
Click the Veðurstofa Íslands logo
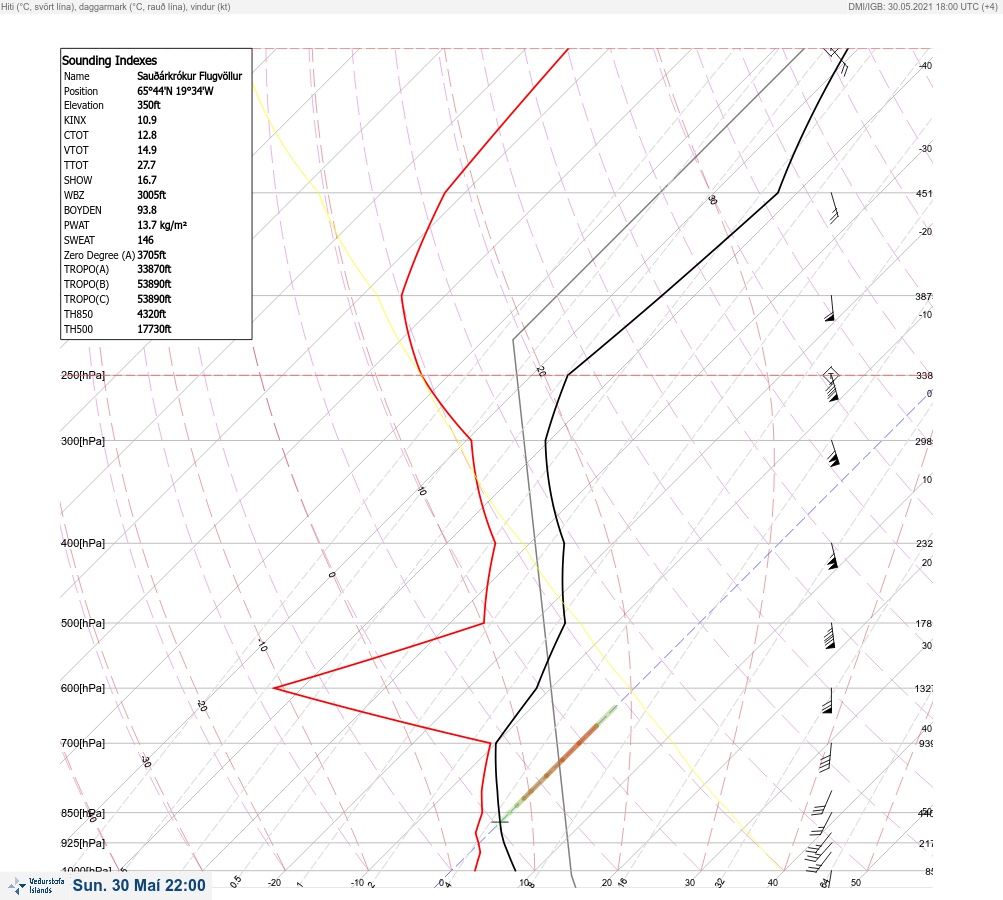pyautogui.click(x=36, y=886)
